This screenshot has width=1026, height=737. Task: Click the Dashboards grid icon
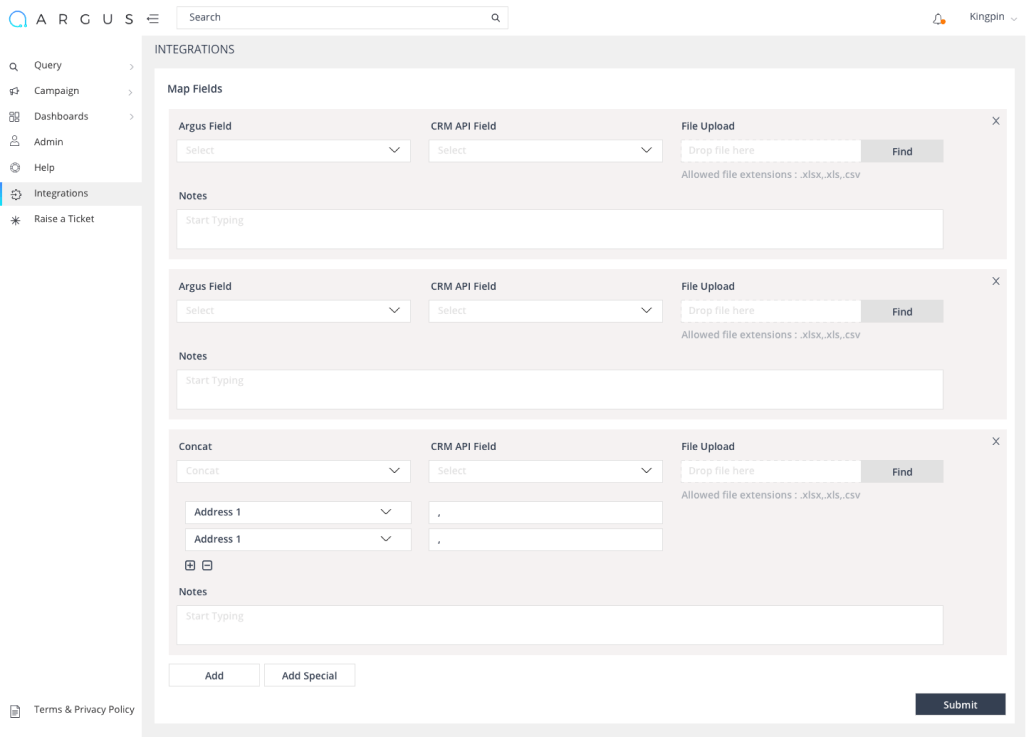(14, 117)
